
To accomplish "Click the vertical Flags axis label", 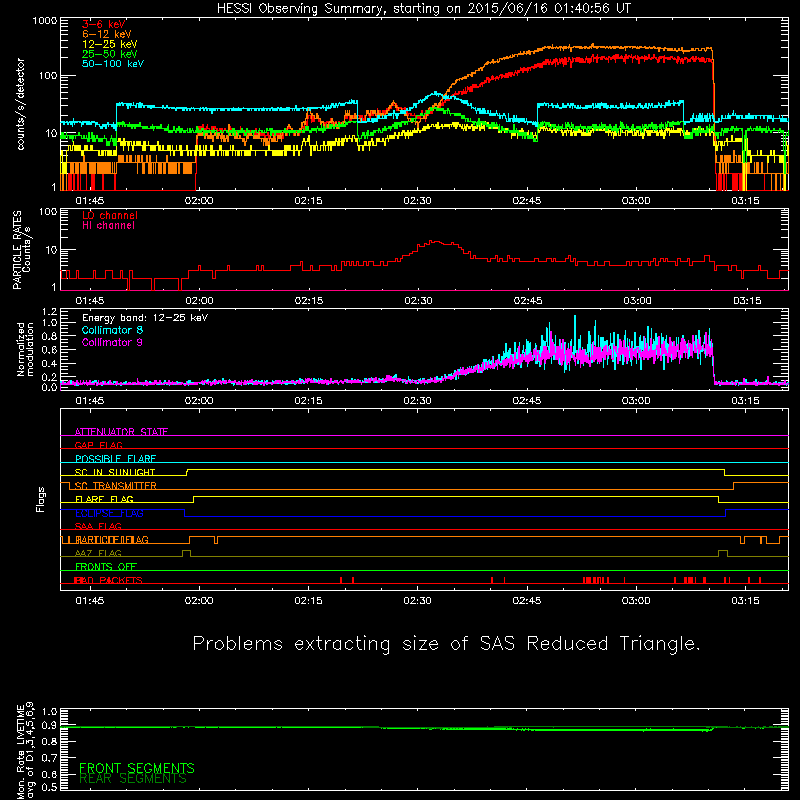I will [41, 499].
